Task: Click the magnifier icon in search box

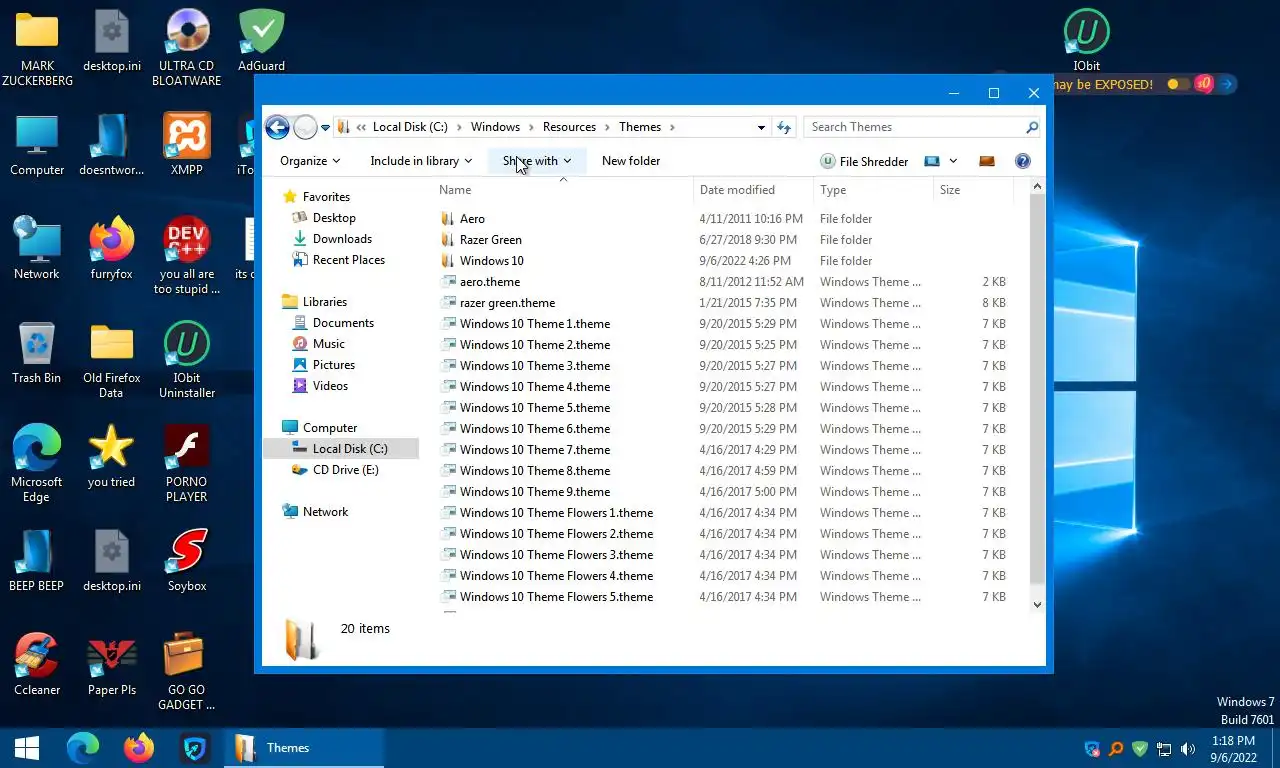Action: pos(1032,127)
